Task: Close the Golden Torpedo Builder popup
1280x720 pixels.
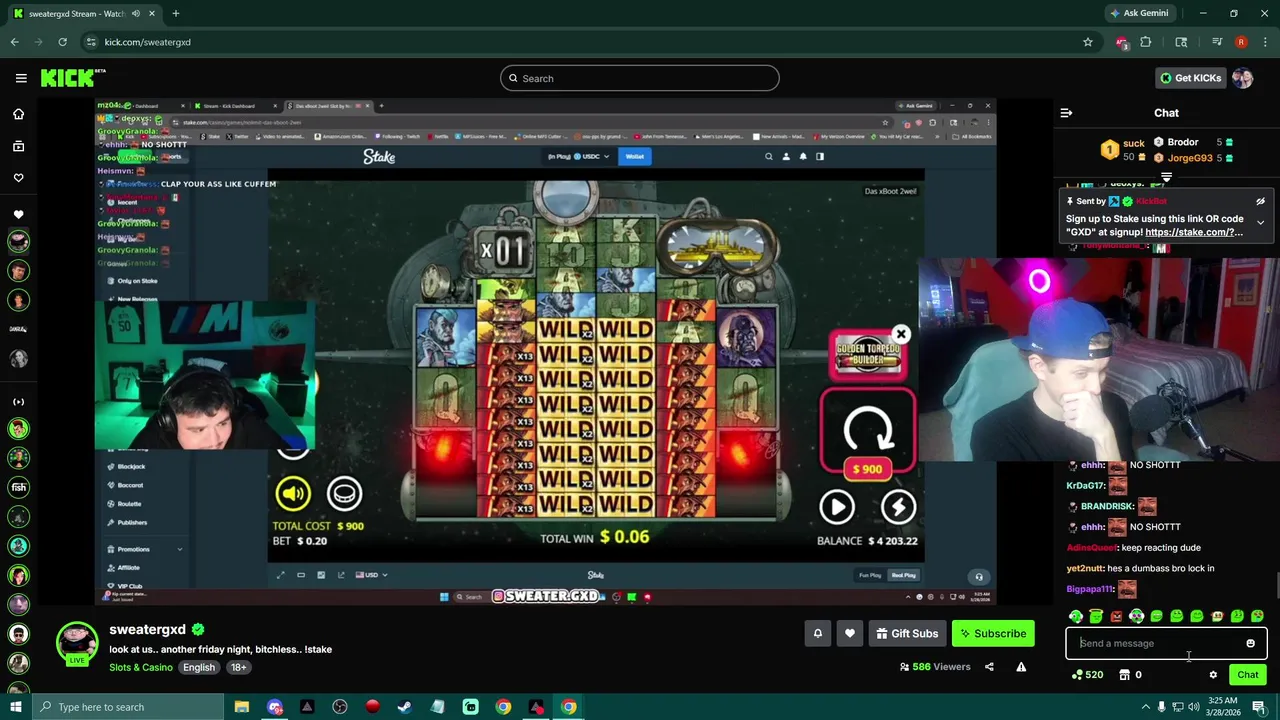Action: (x=901, y=334)
